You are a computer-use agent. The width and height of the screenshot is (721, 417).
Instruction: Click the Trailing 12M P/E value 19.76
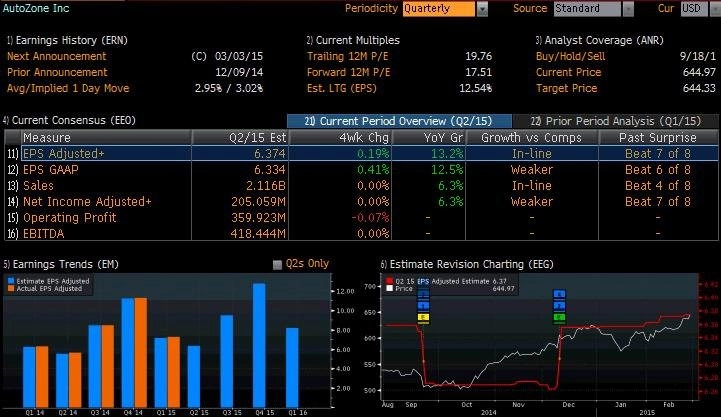point(479,56)
